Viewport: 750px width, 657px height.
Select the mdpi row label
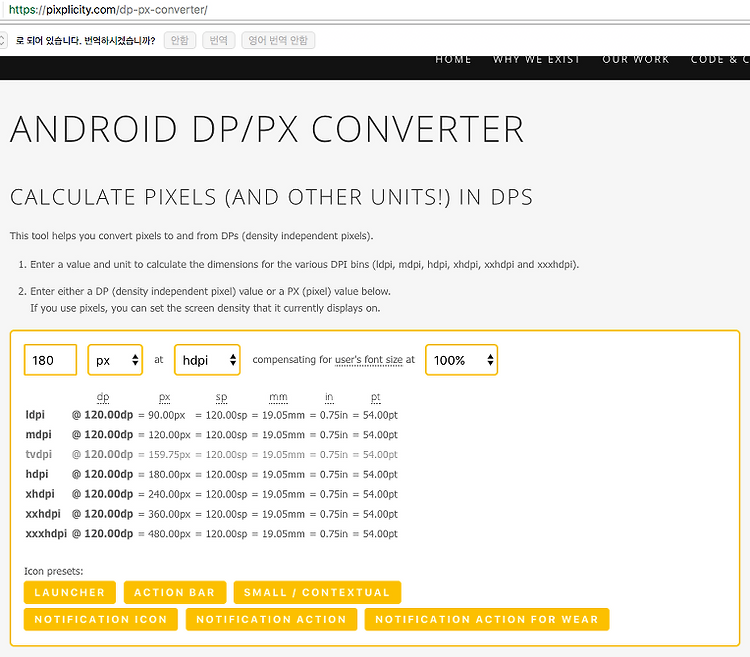coord(38,435)
